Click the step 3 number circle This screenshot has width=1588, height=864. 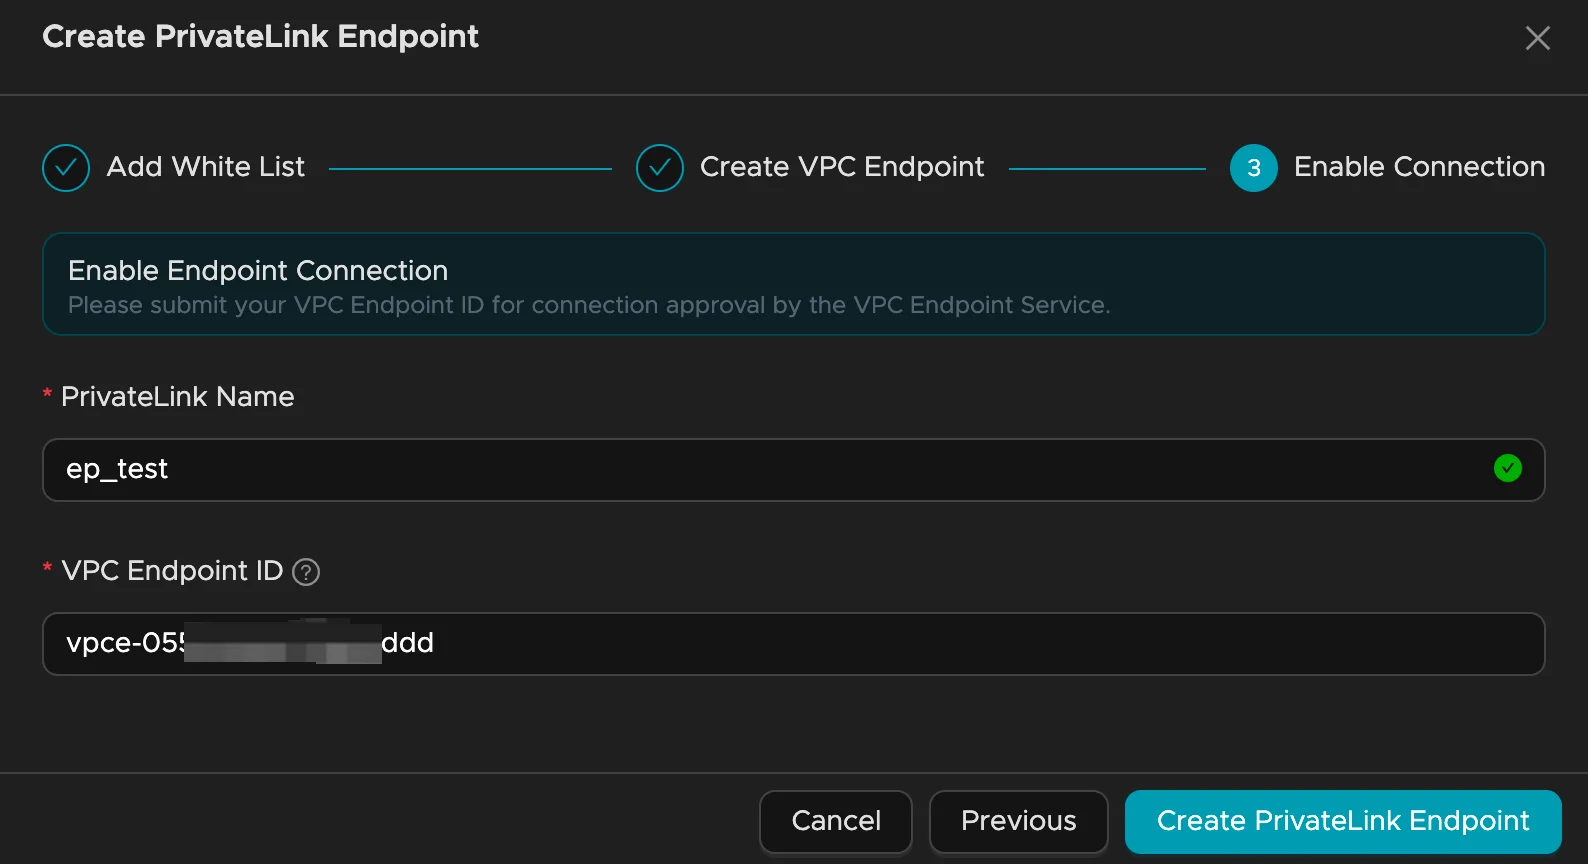(1253, 168)
